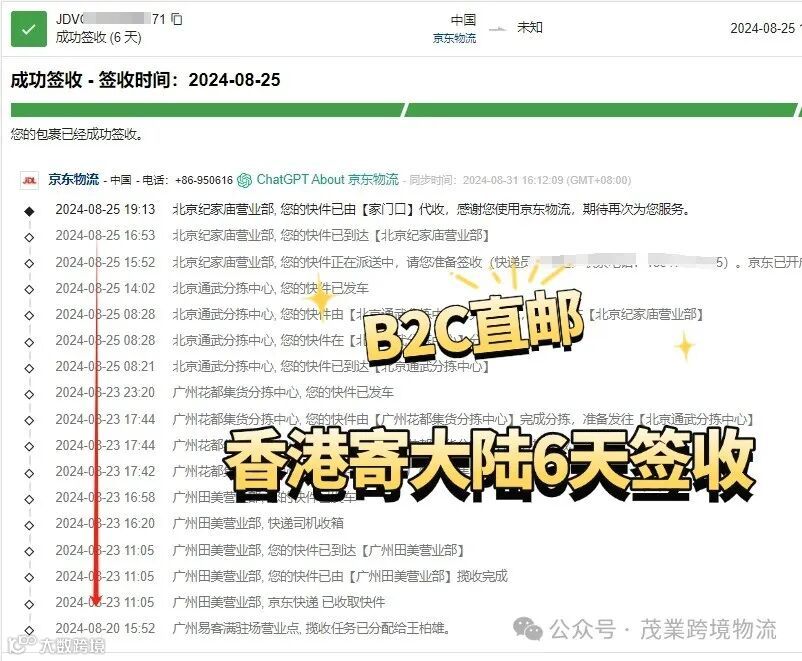Select the 2024-08-25 16:53 tracking event marker
Screen dimensions: 802x661
tap(29, 237)
